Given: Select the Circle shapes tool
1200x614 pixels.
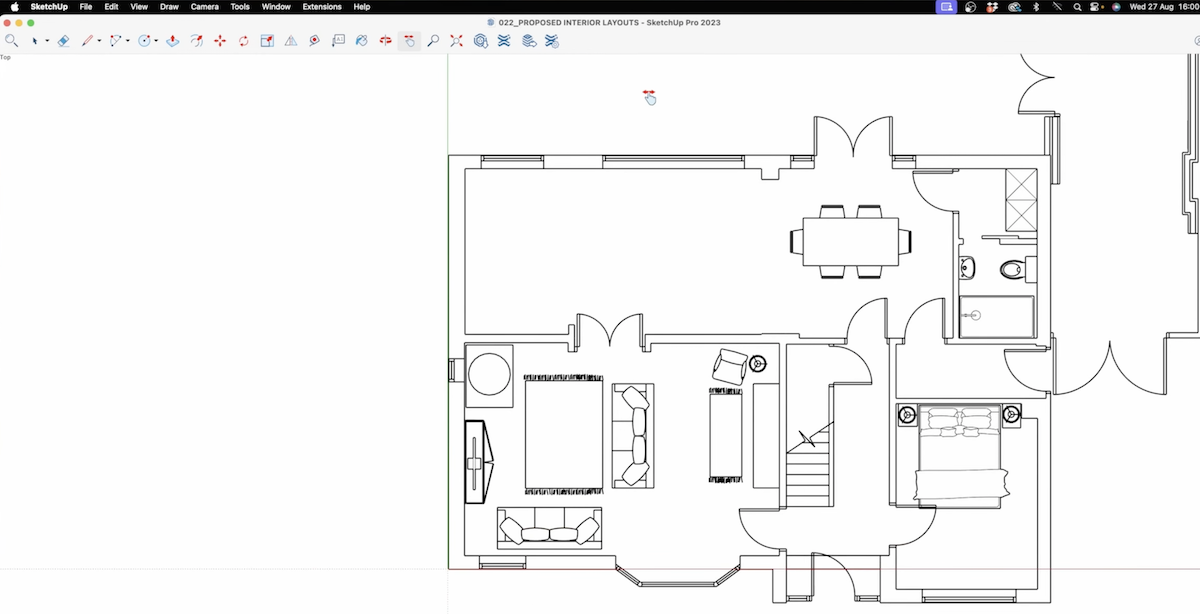Looking at the screenshot, I should click(144, 41).
